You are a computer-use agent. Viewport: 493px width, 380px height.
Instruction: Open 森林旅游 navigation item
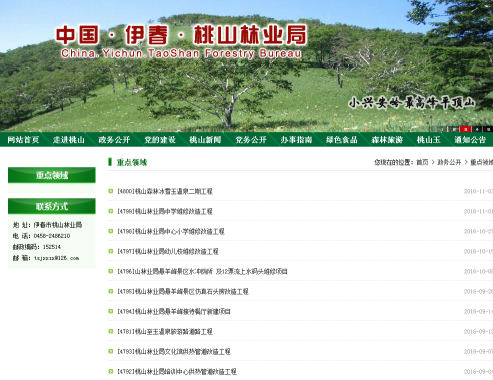pyautogui.click(x=387, y=140)
